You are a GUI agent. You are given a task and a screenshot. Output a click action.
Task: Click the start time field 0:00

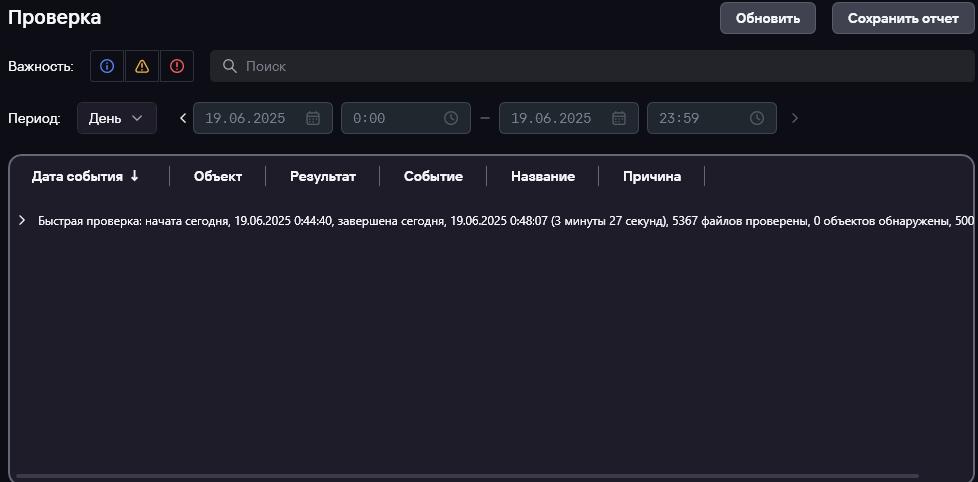tap(405, 118)
